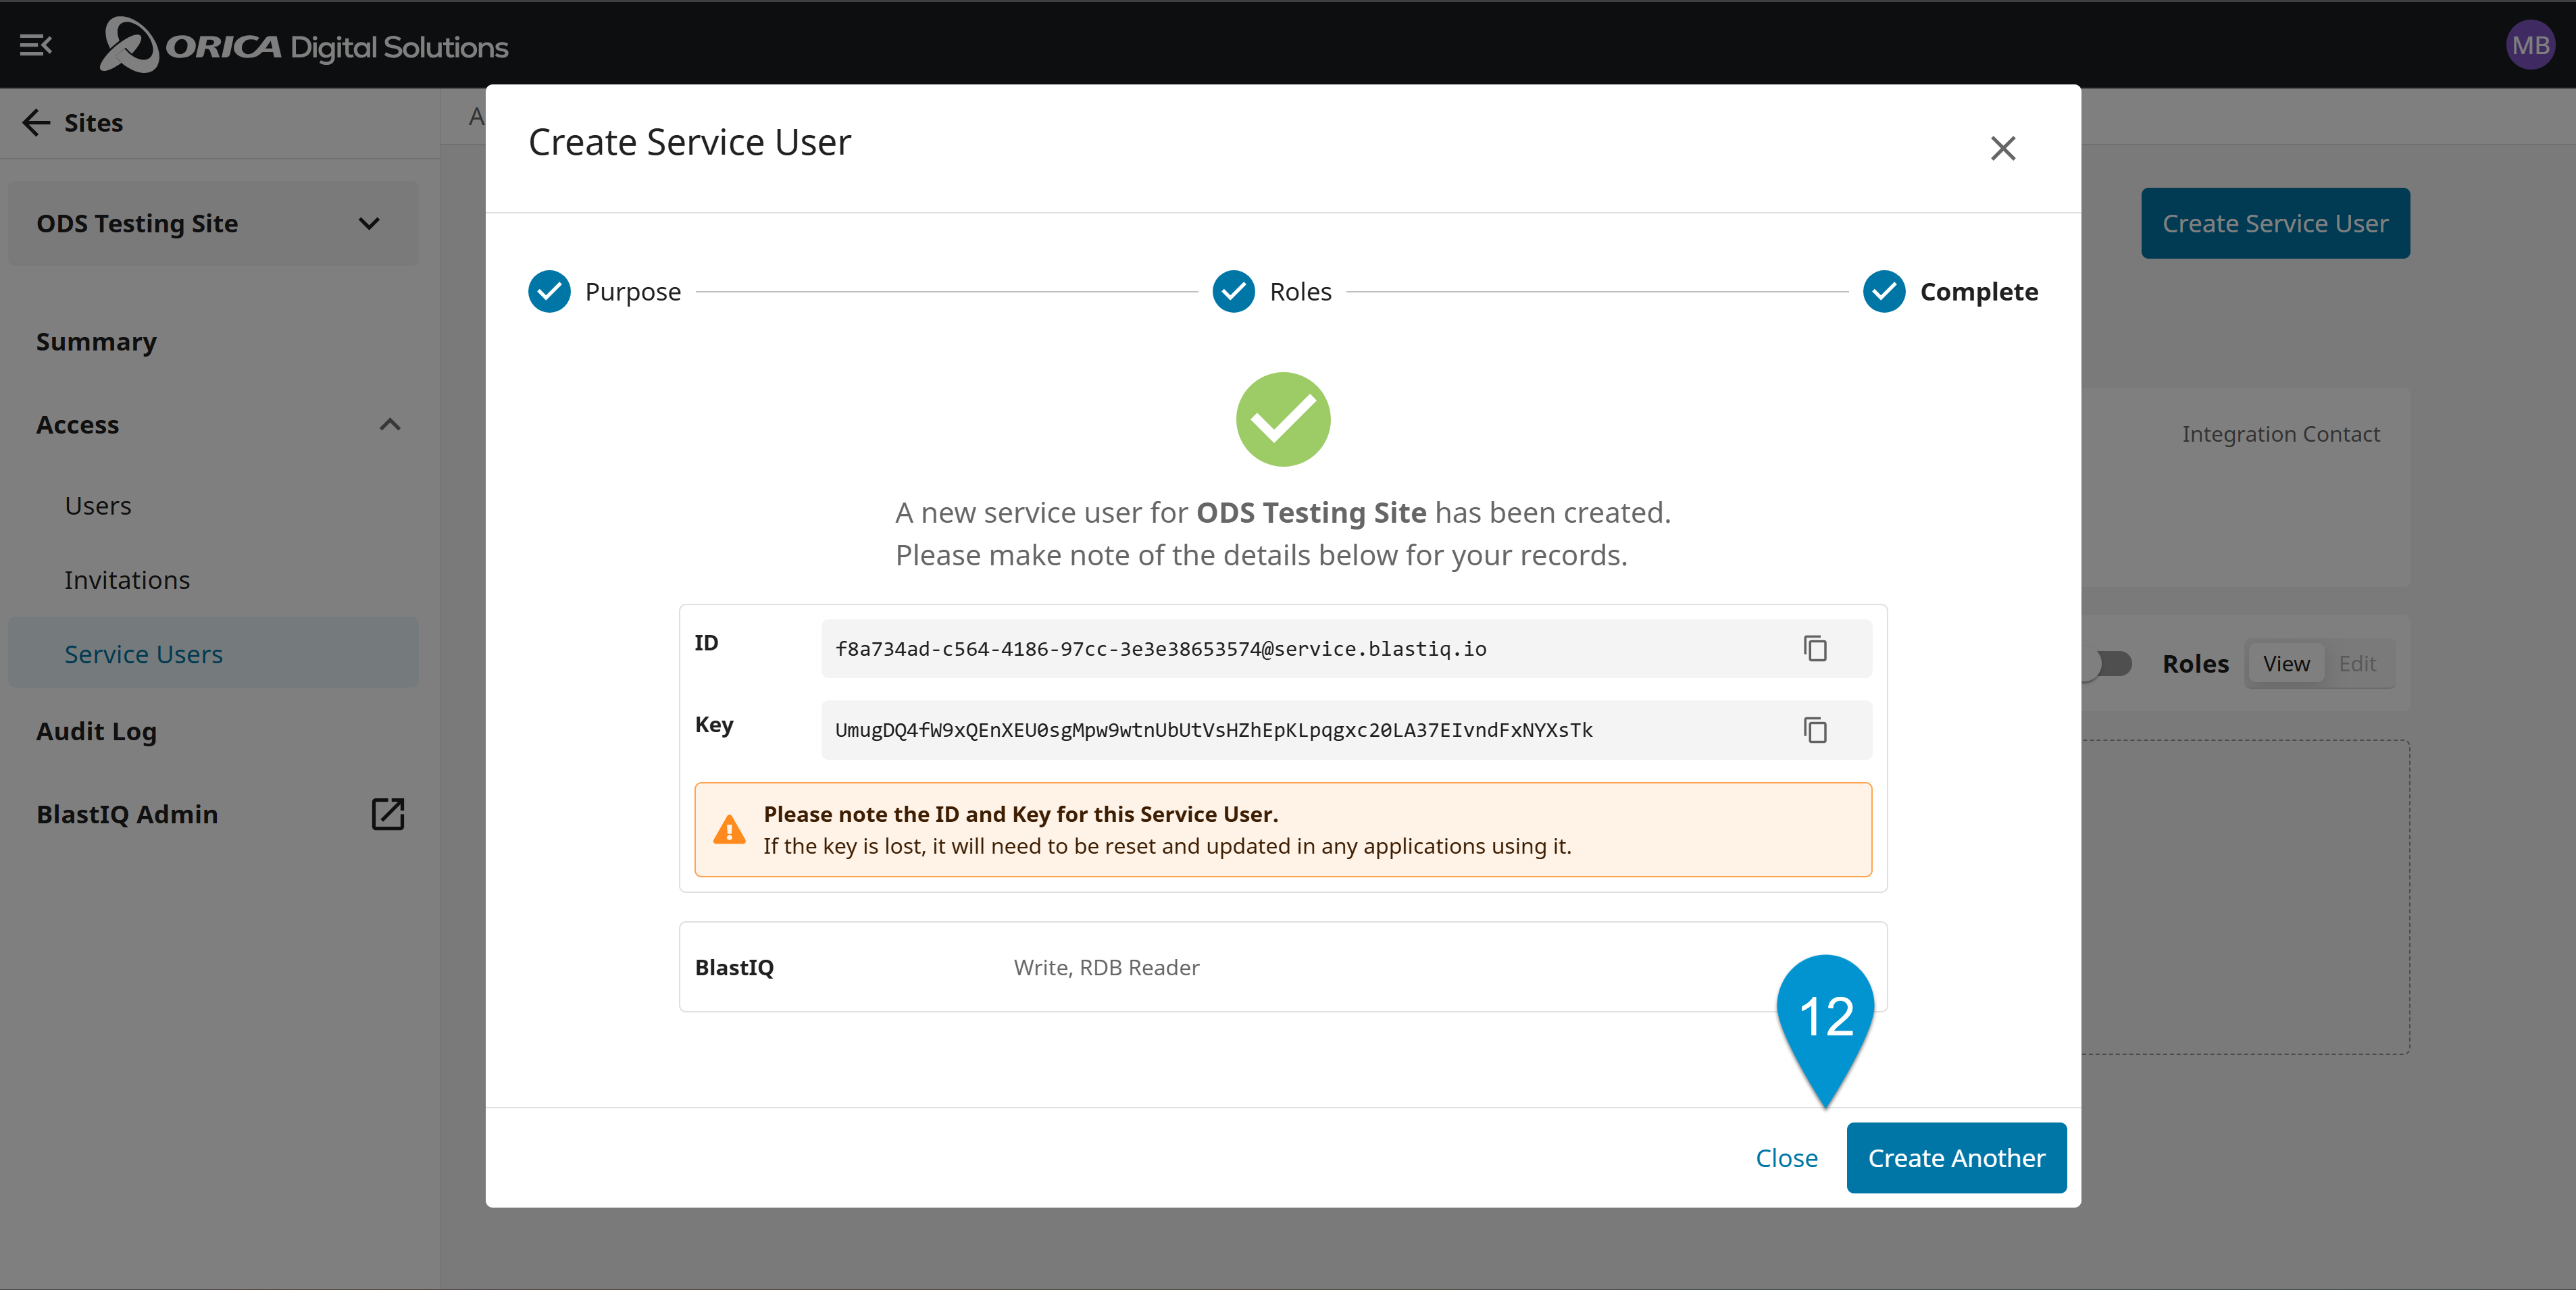This screenshot has height=1290, width=2576.
Task: Close the Create Service User dialog with X
Action: pyautogui.click(x=2002, y=148)
